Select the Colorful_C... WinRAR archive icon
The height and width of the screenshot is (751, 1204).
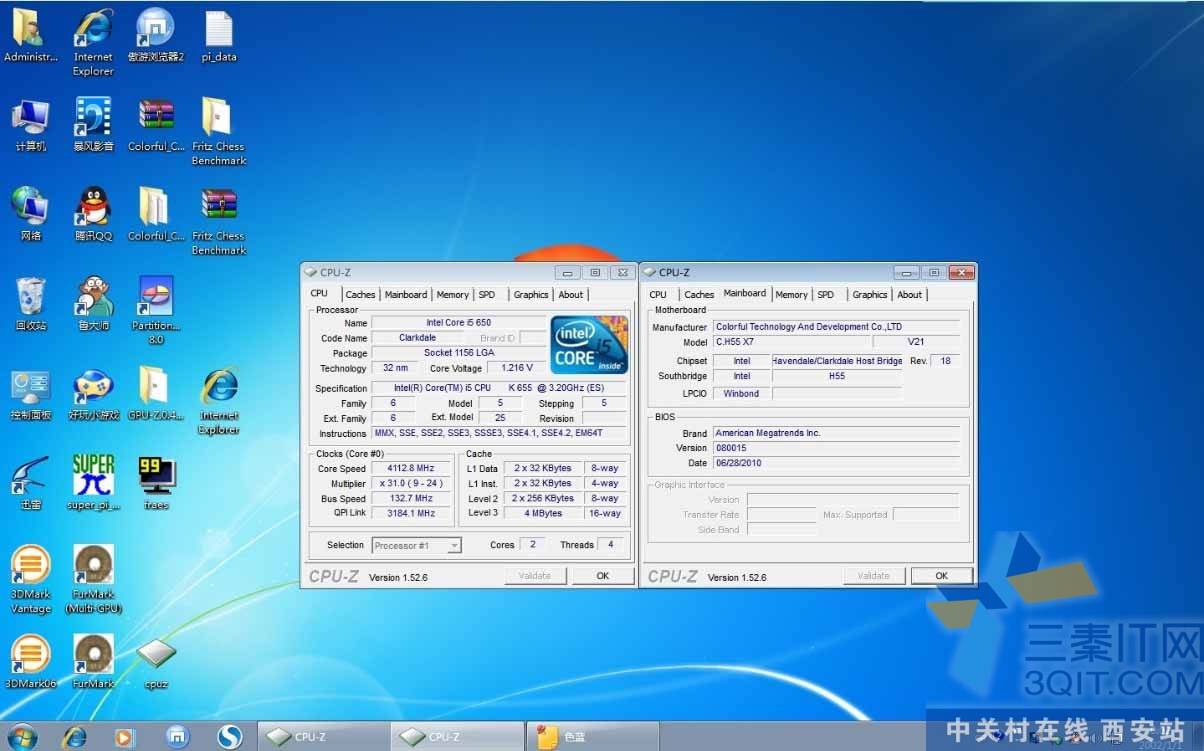click(x=156, y=125)
